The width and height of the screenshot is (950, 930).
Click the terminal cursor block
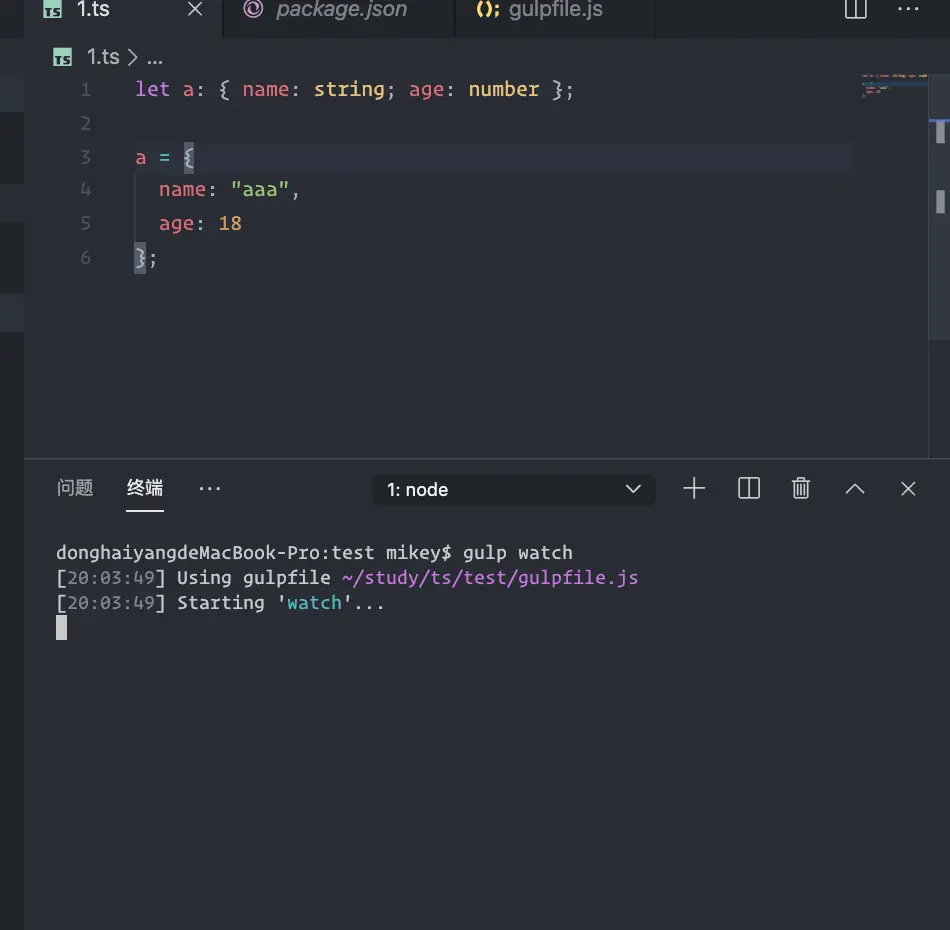[x=62, y=628]
